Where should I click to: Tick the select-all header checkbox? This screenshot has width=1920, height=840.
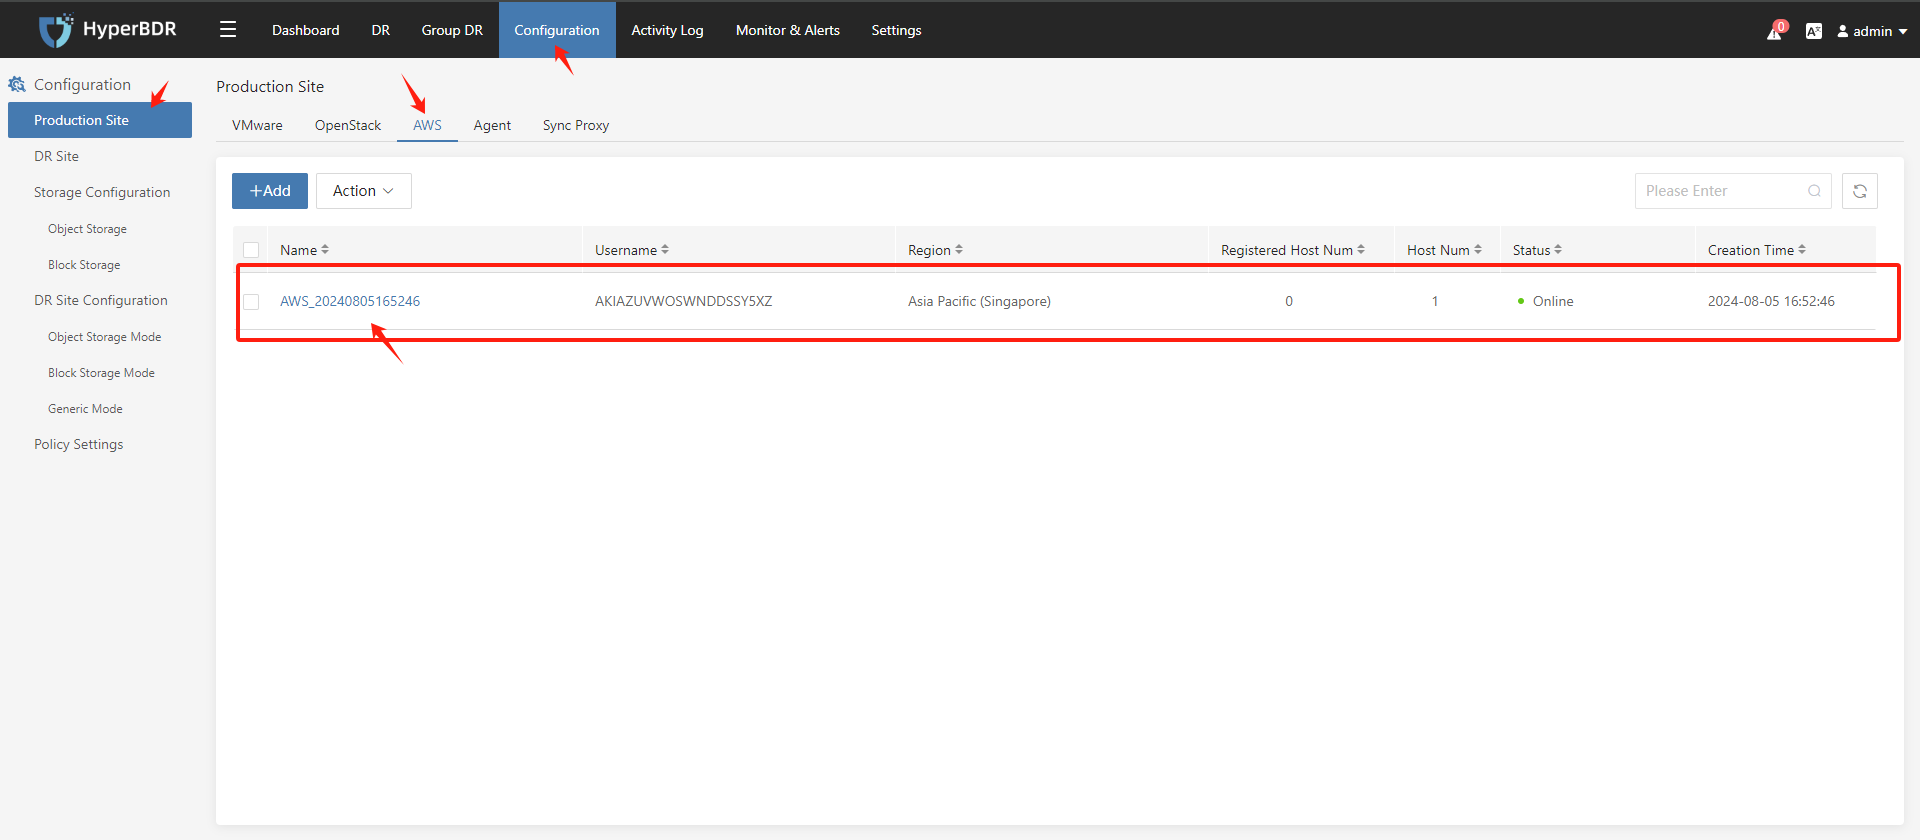coord(251,250)
